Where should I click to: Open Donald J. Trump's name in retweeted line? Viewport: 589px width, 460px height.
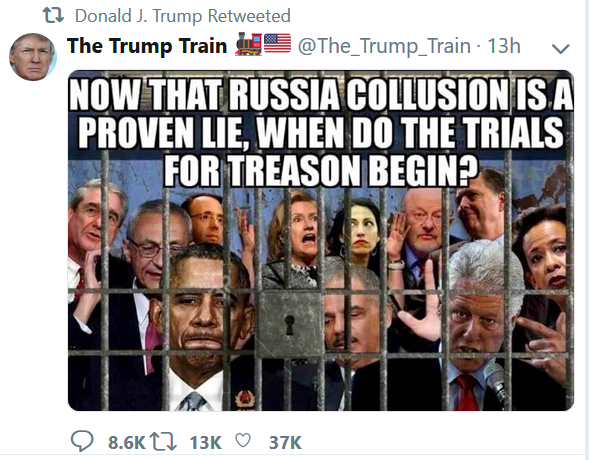[139, 16]
